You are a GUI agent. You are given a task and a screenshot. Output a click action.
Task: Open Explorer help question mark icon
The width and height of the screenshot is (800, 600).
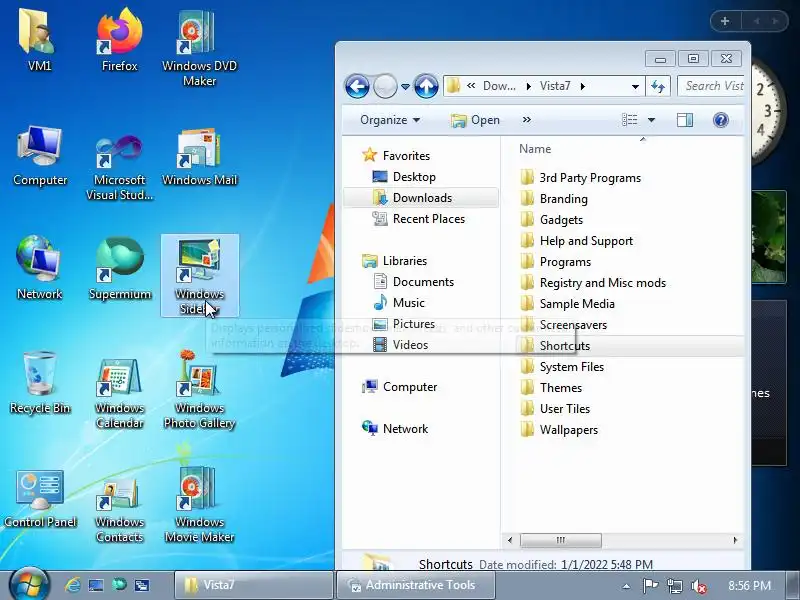[x=720, y=120]
